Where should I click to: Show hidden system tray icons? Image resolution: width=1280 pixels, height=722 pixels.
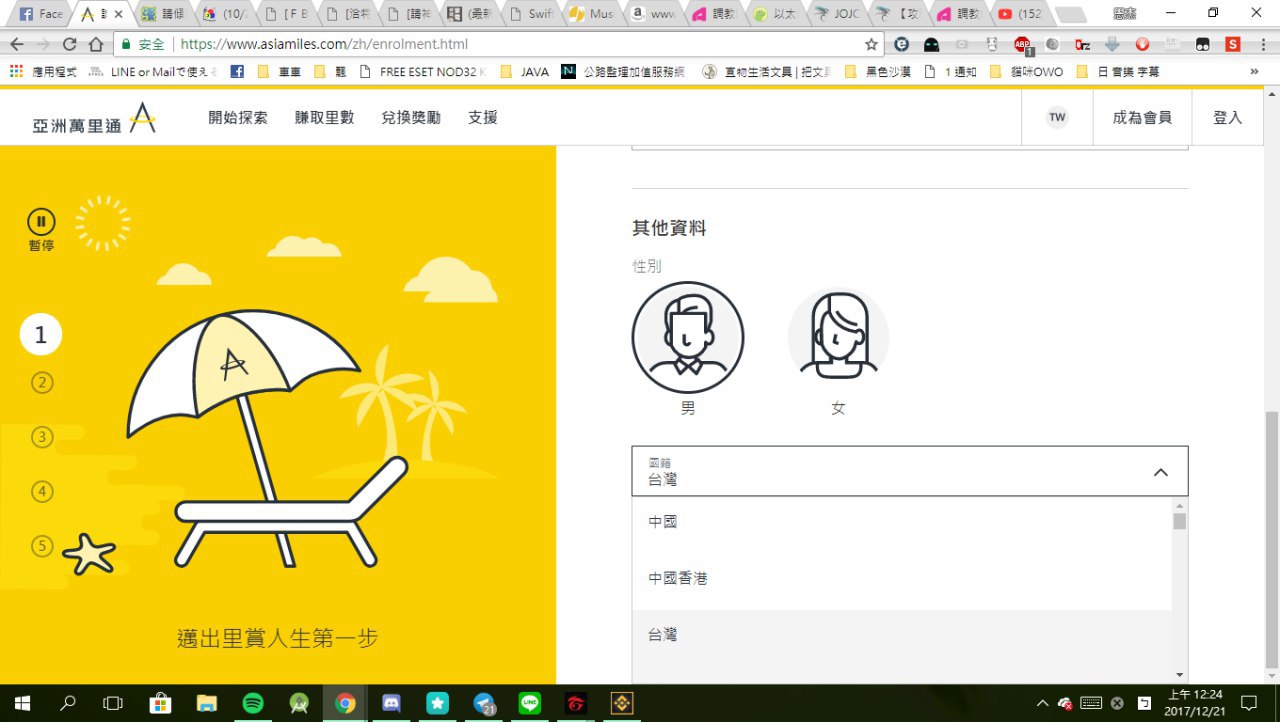(x=1043, y=703)
